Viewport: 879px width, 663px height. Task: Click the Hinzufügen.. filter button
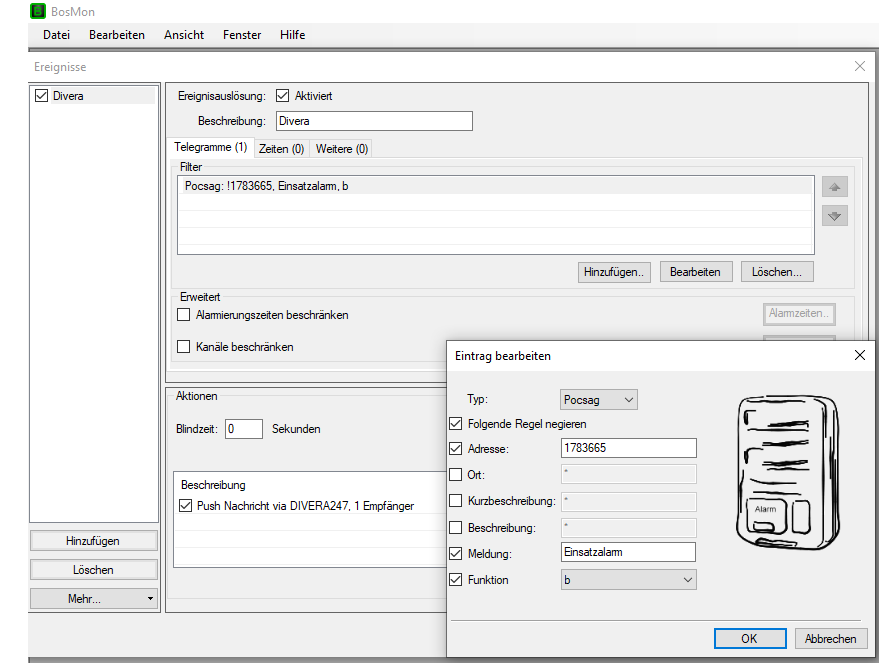point(615,272)
